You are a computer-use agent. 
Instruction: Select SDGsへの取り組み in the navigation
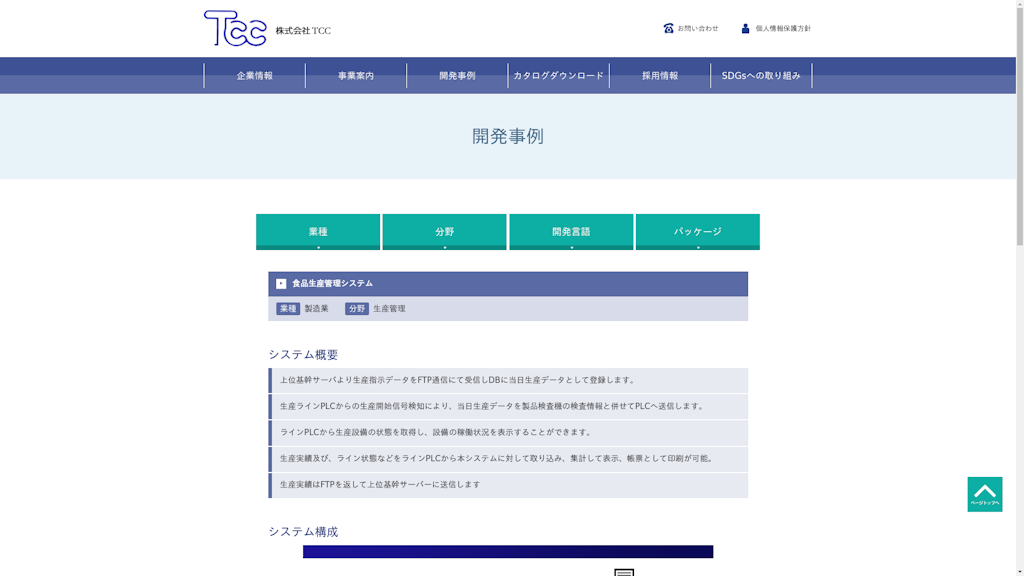[760, 74]
